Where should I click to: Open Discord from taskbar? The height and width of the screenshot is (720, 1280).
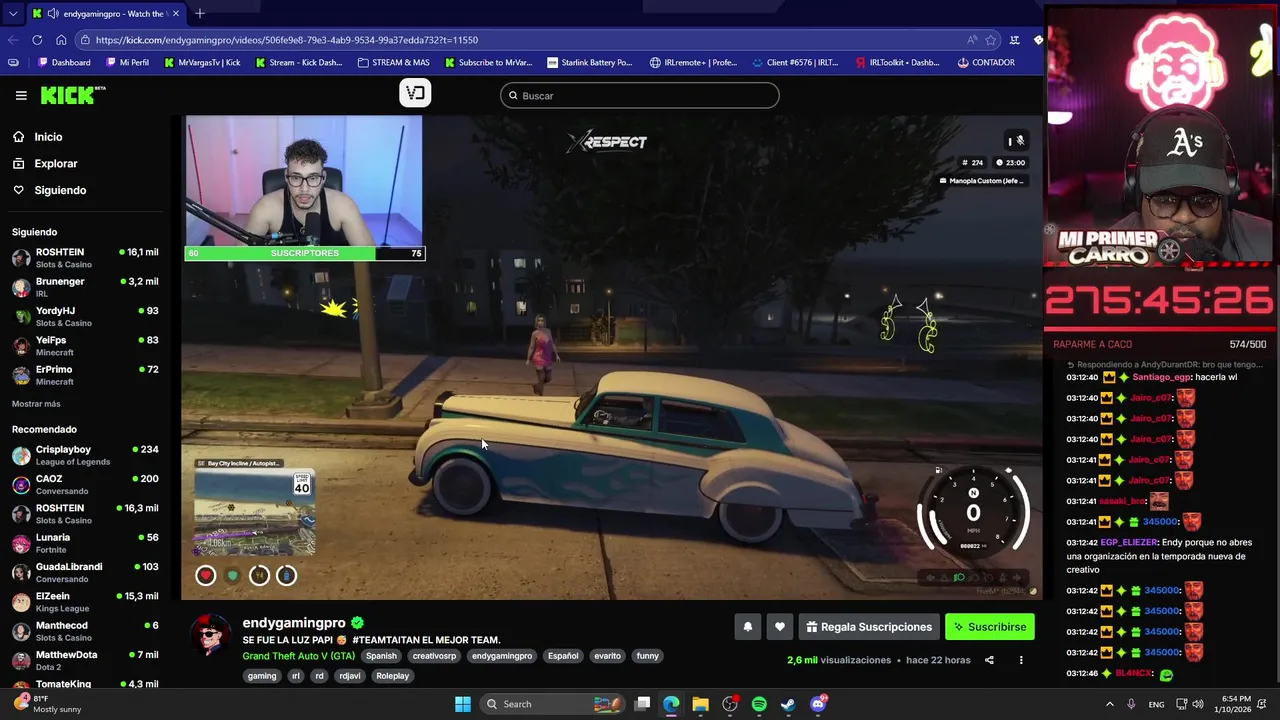(x=818, y=704)
